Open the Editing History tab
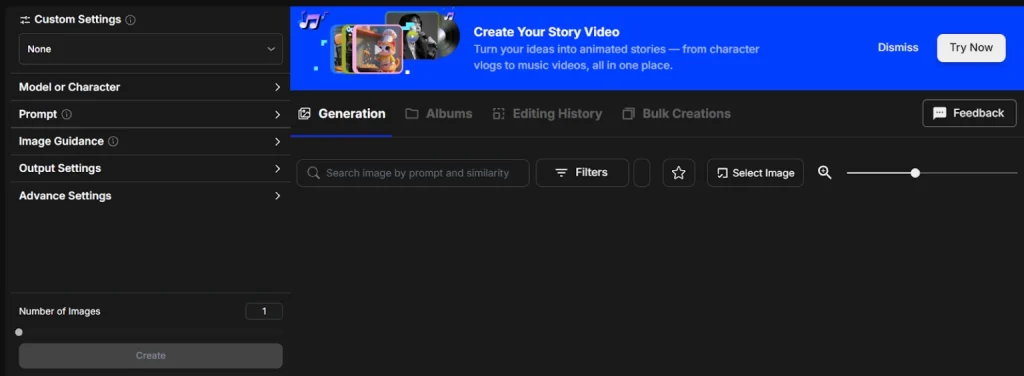The width and height of the screenshot is (1024, 376). 547,114
